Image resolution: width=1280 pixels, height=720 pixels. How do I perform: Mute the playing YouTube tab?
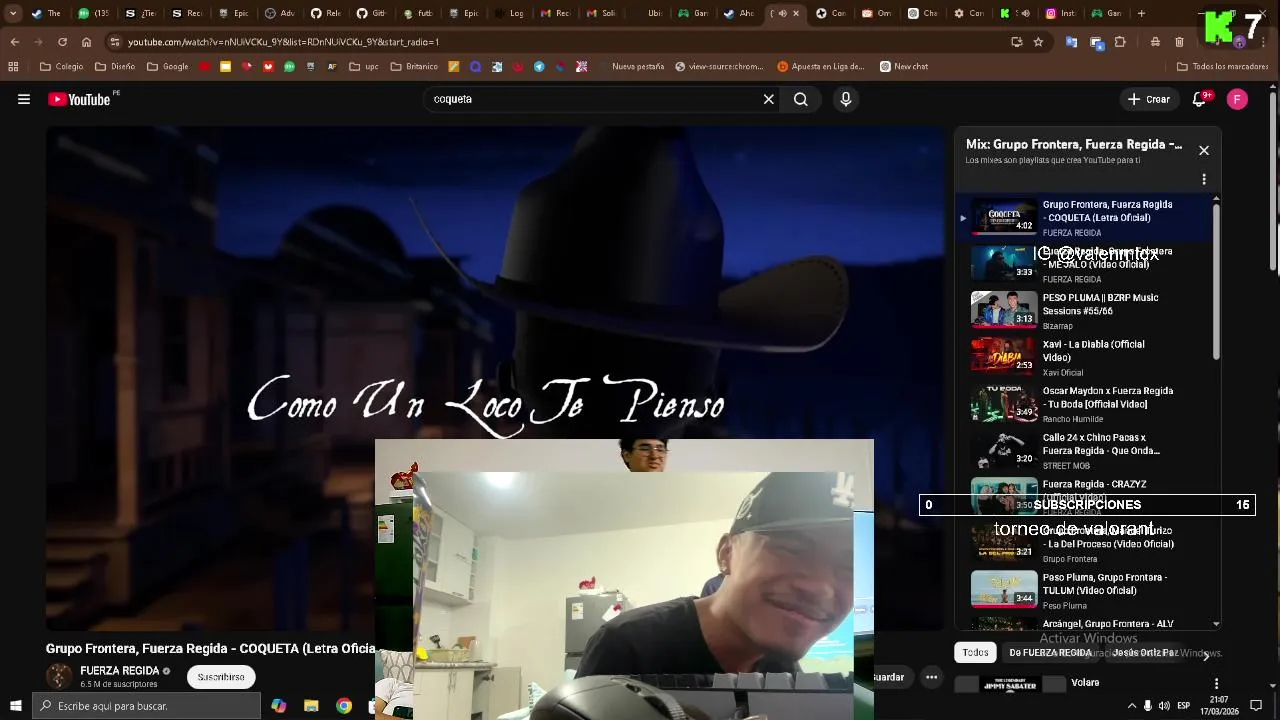782,13
